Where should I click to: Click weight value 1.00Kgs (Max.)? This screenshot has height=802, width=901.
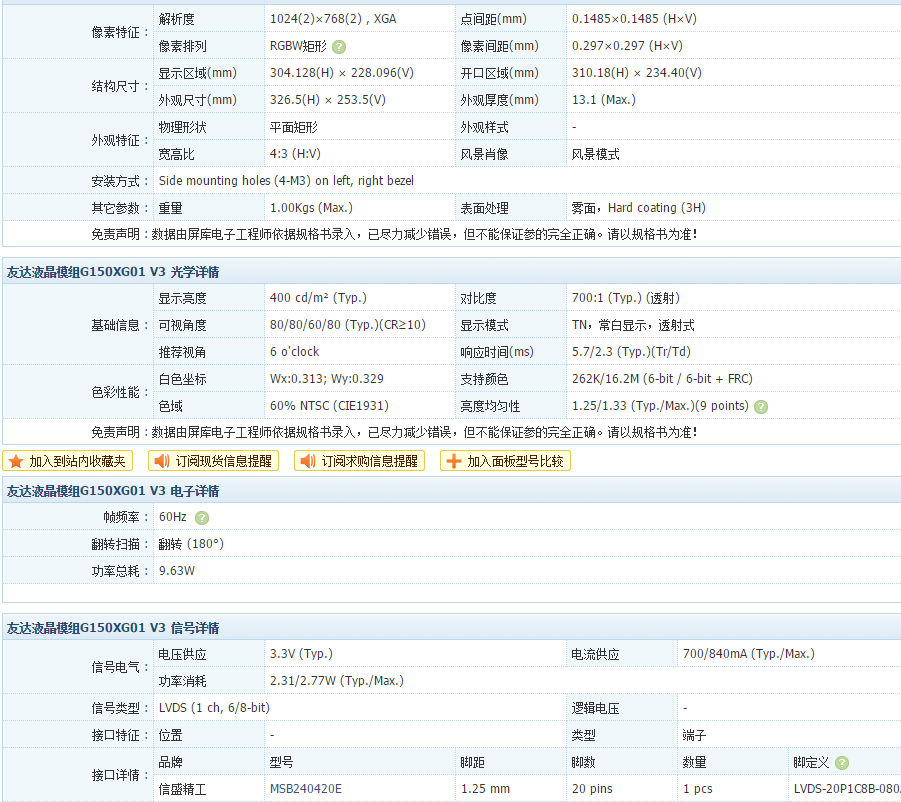pos(311,208)
